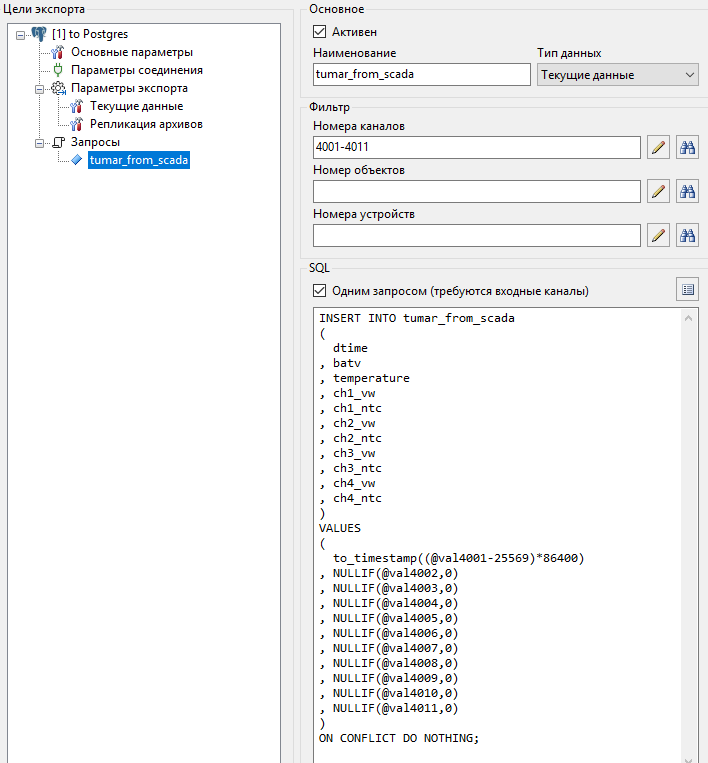The height and width of the screenshot is (763, 708).
Task: Select Основные параметры in the tree
Action: coord(132,52)
